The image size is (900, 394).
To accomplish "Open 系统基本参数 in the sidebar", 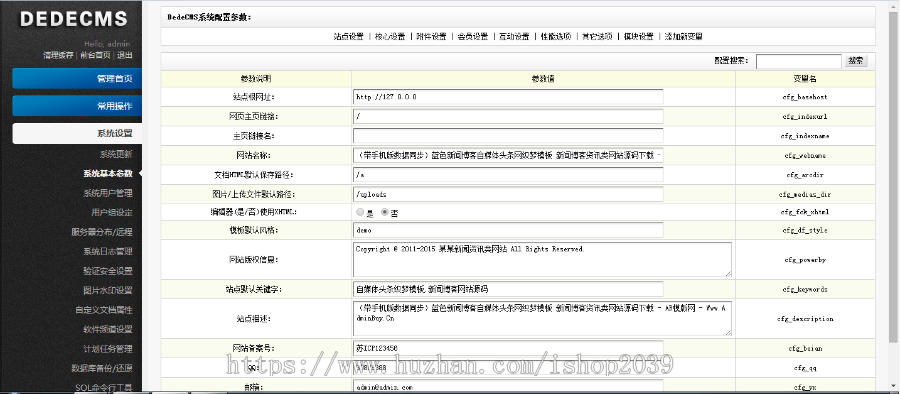I will (x=108, y=173).
